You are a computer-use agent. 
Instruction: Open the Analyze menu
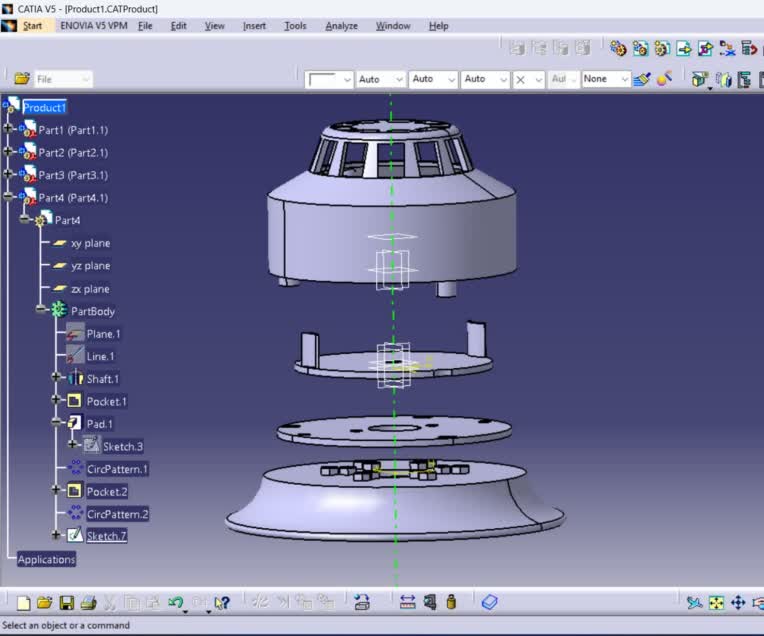pyautogui.click(x=341, y=26)
